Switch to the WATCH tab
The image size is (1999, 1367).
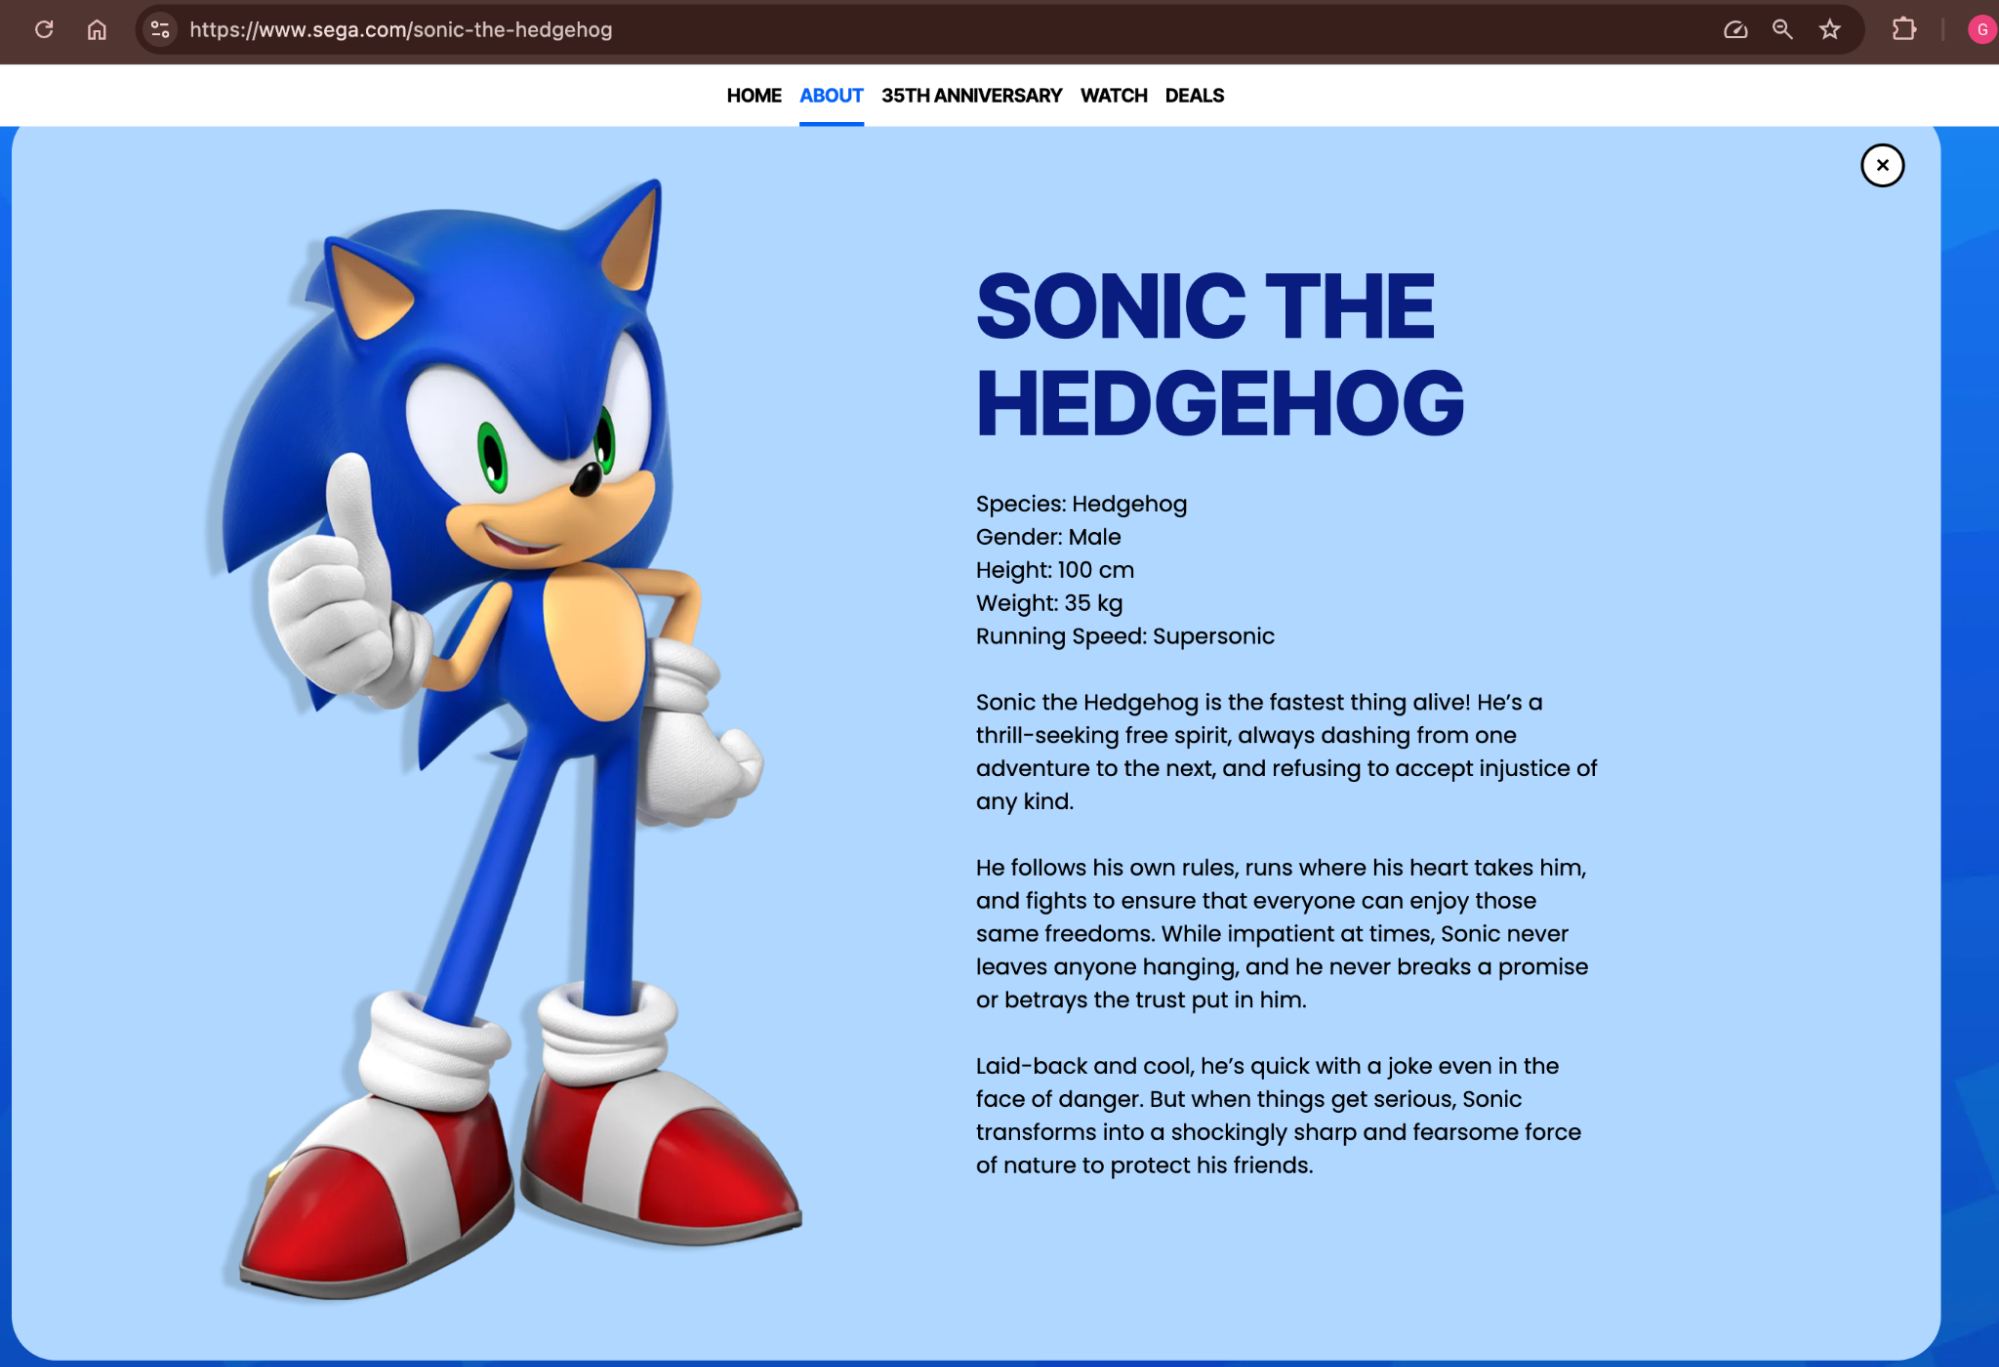tap(1113, 96)
